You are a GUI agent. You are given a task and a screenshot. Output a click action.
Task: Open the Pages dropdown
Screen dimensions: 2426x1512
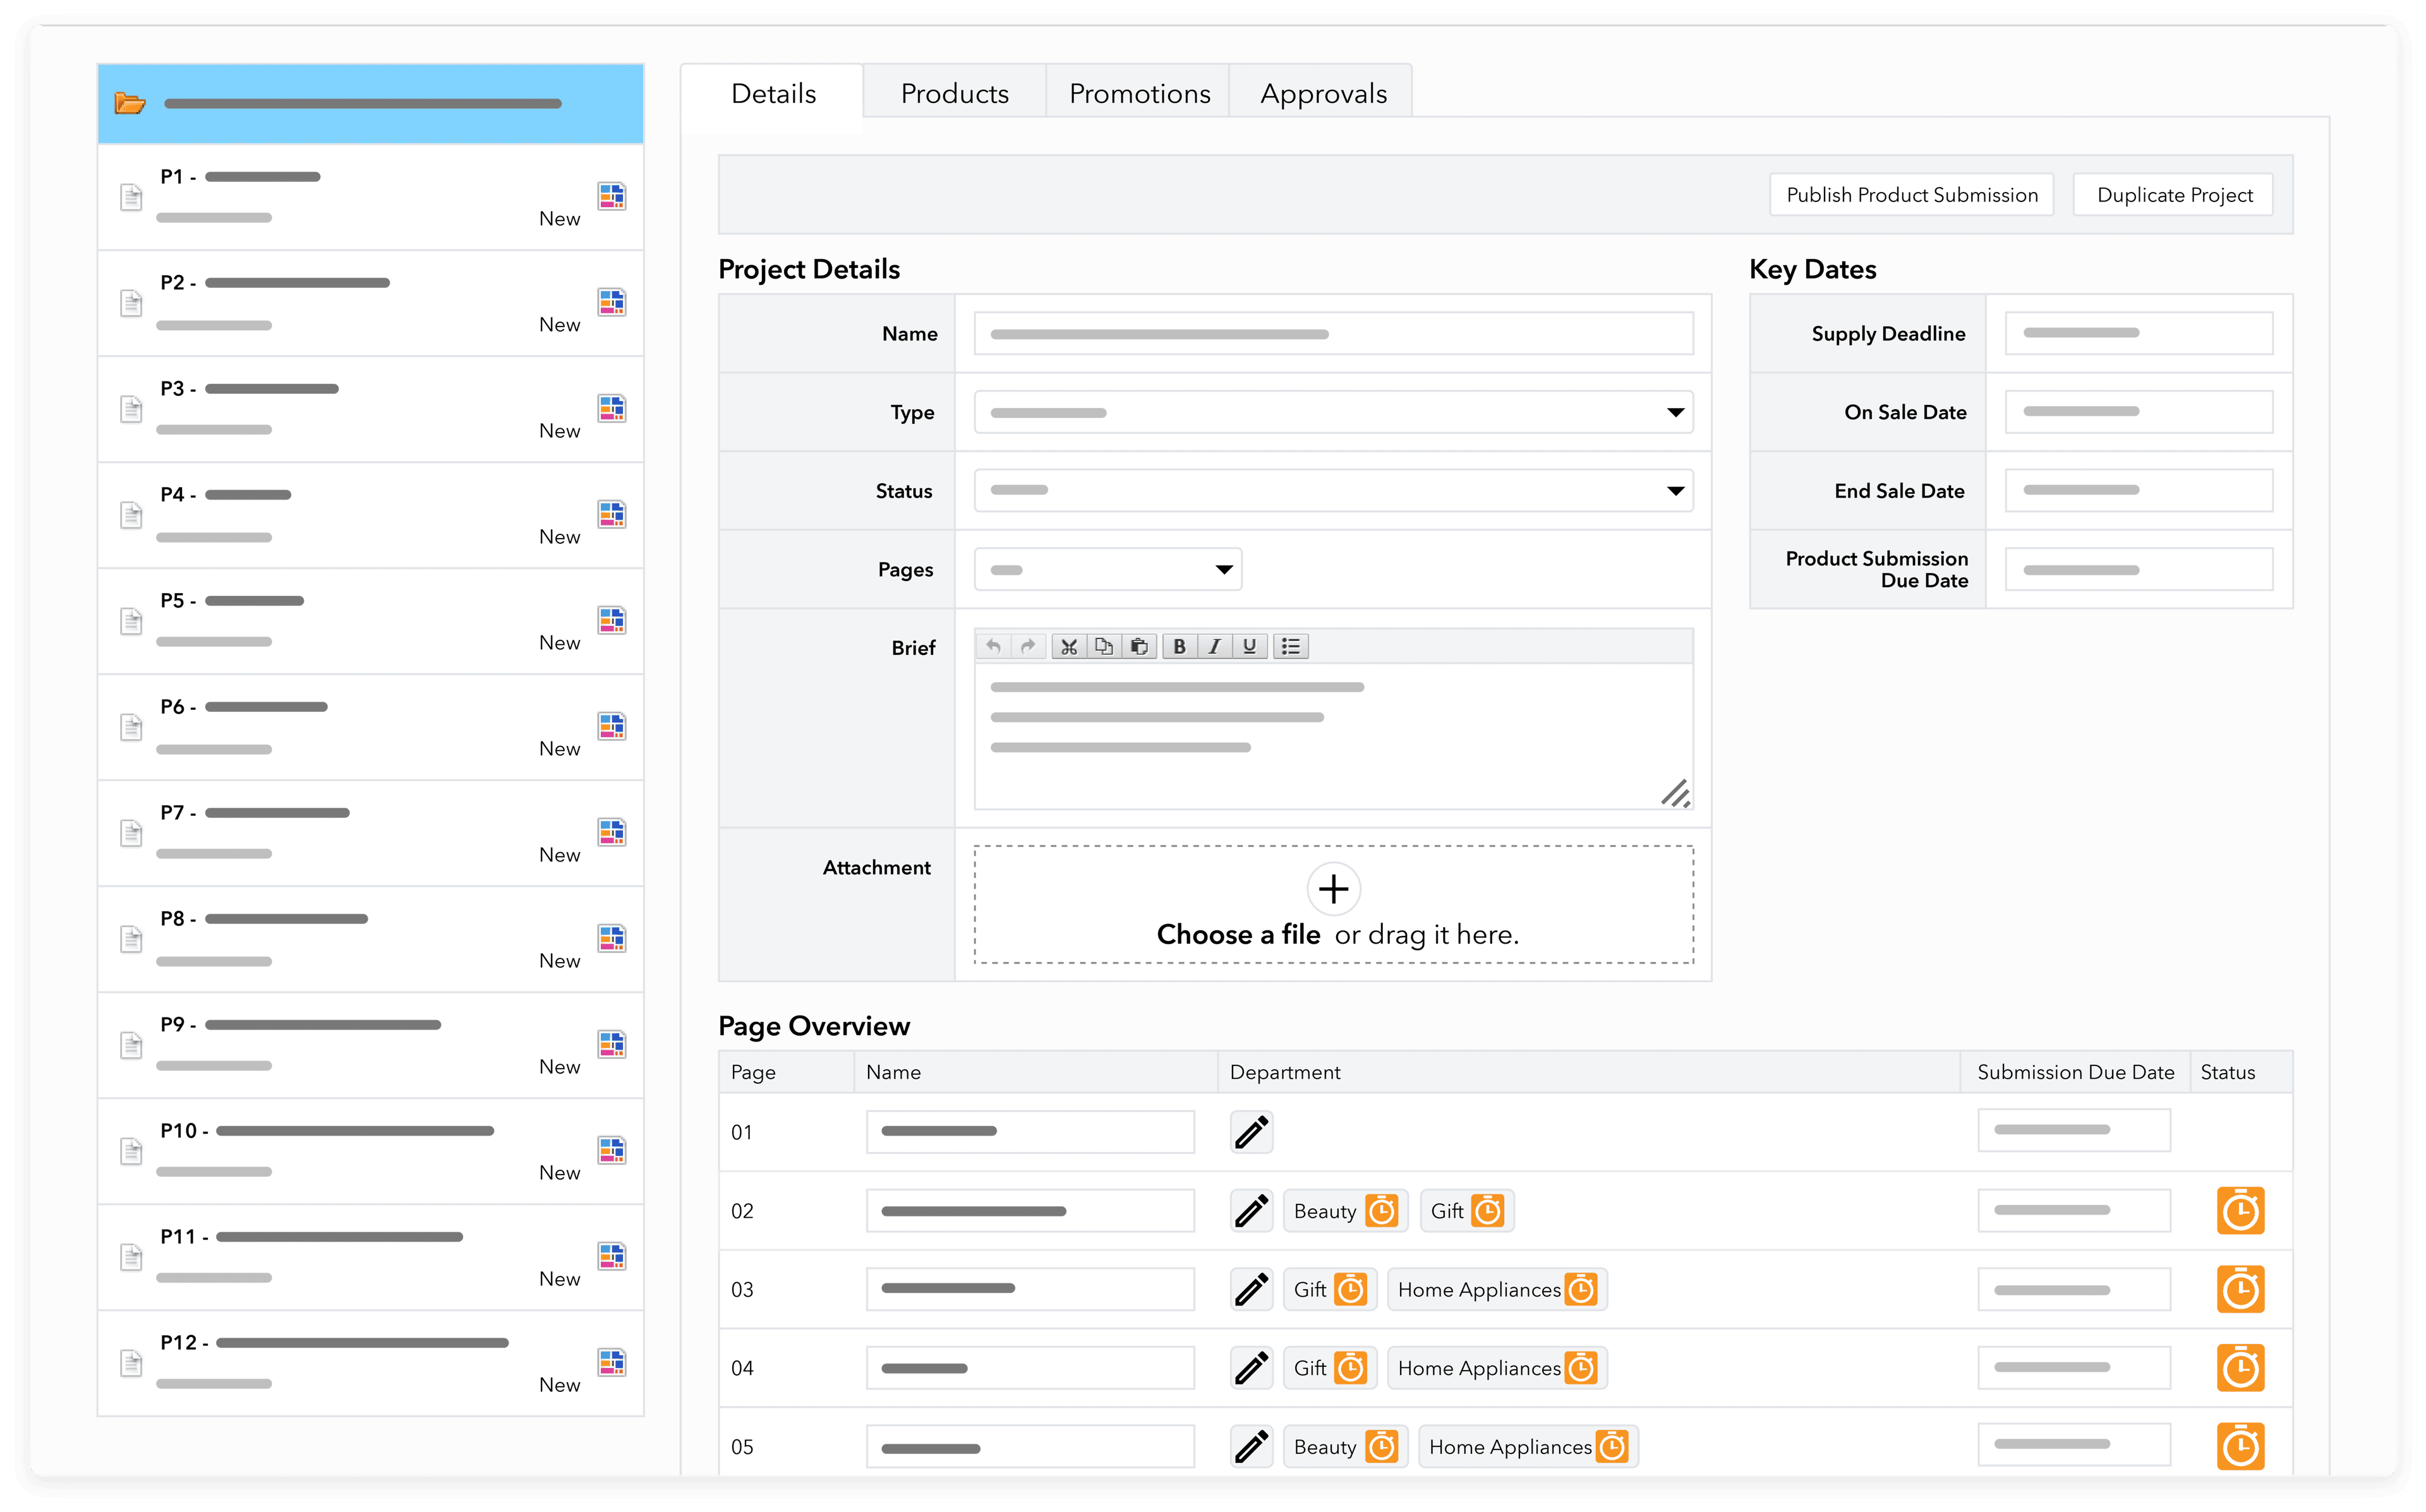click(x=1108, y=570)
